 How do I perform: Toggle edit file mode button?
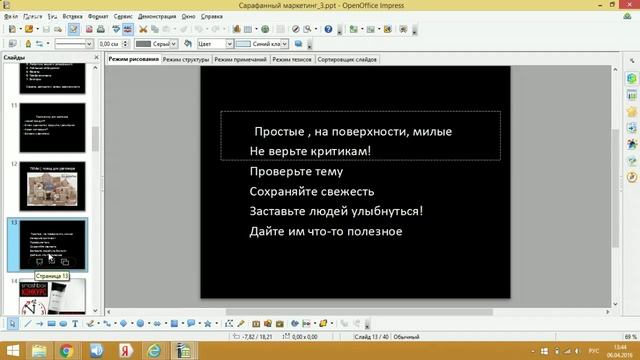[73, 29]
